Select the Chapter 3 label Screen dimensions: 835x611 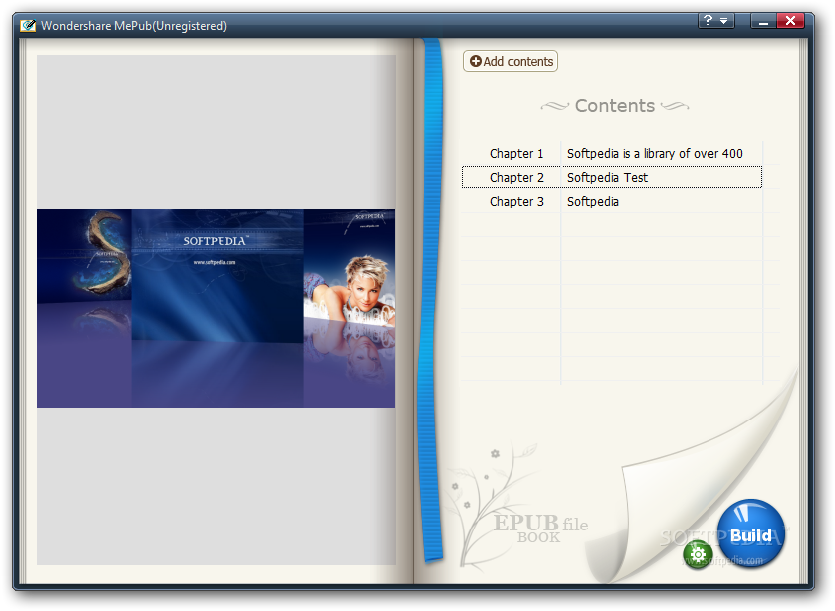517,201
